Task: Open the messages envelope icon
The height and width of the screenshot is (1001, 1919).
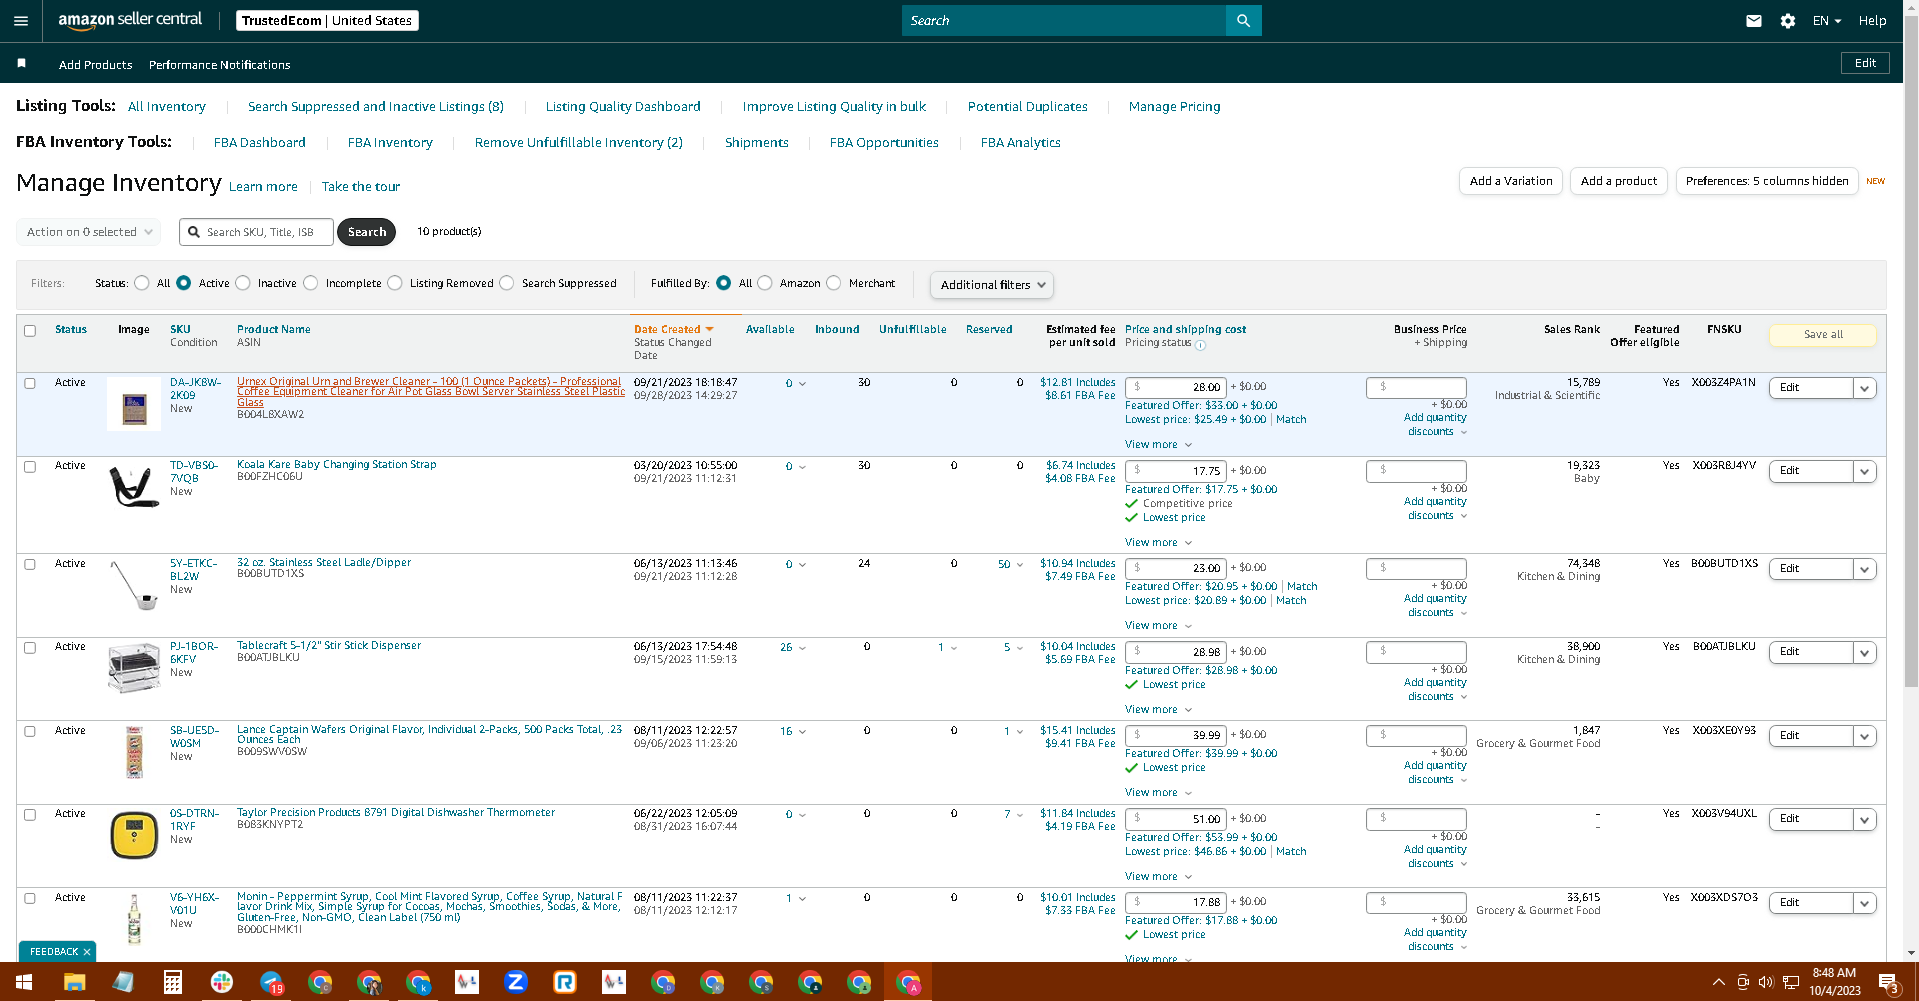Action: [x=1754, y=20]
